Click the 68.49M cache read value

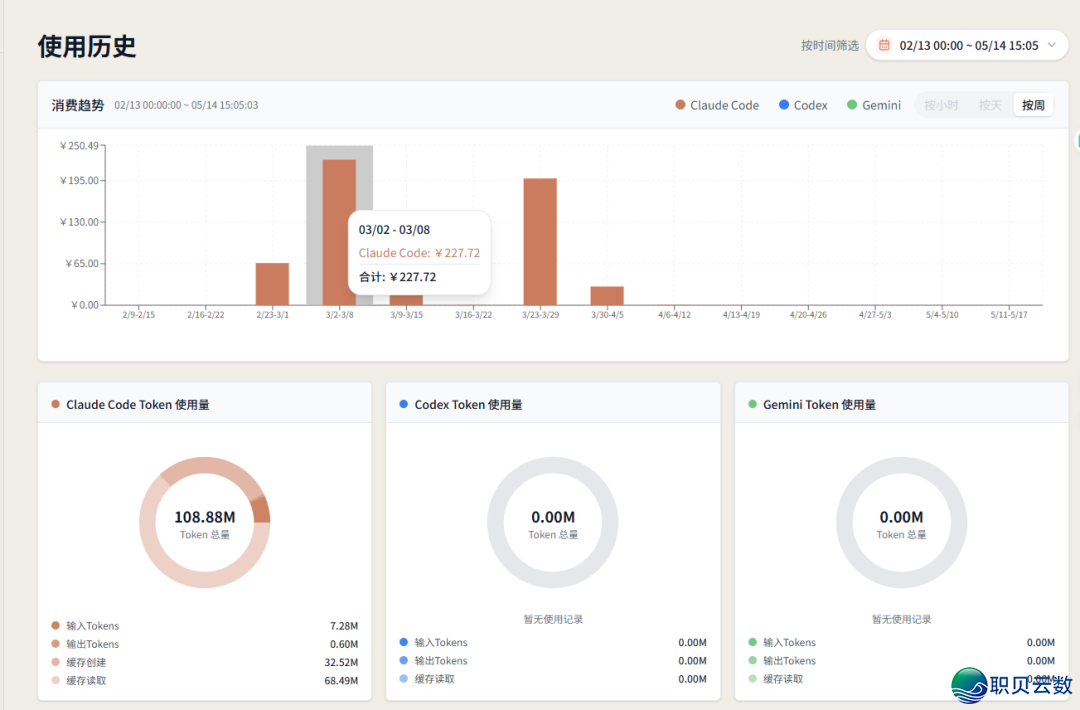(341, 681)
